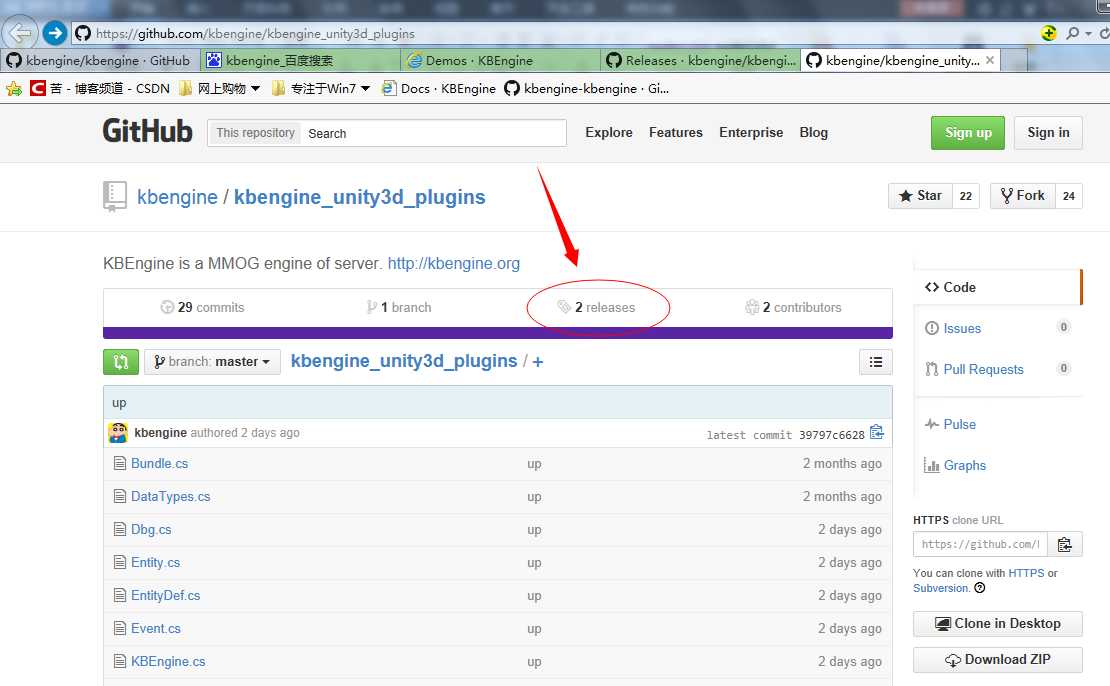Open the 29 commits link
The image size is (1110, 686).
coord(202,307)
